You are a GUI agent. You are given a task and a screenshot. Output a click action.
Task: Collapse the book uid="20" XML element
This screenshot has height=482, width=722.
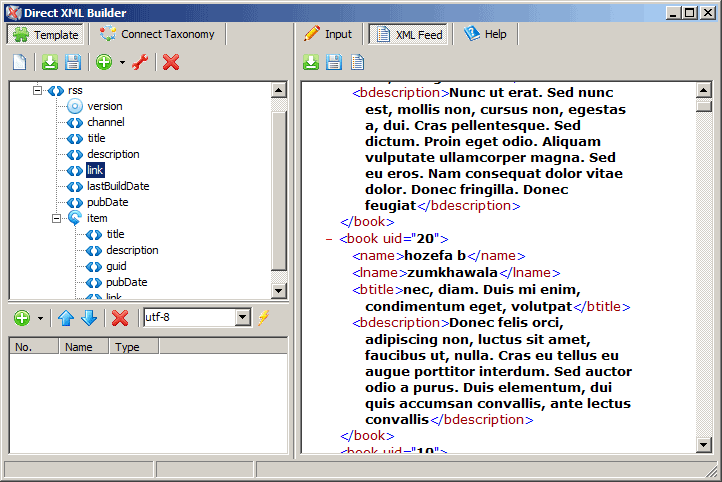(329, 239)
